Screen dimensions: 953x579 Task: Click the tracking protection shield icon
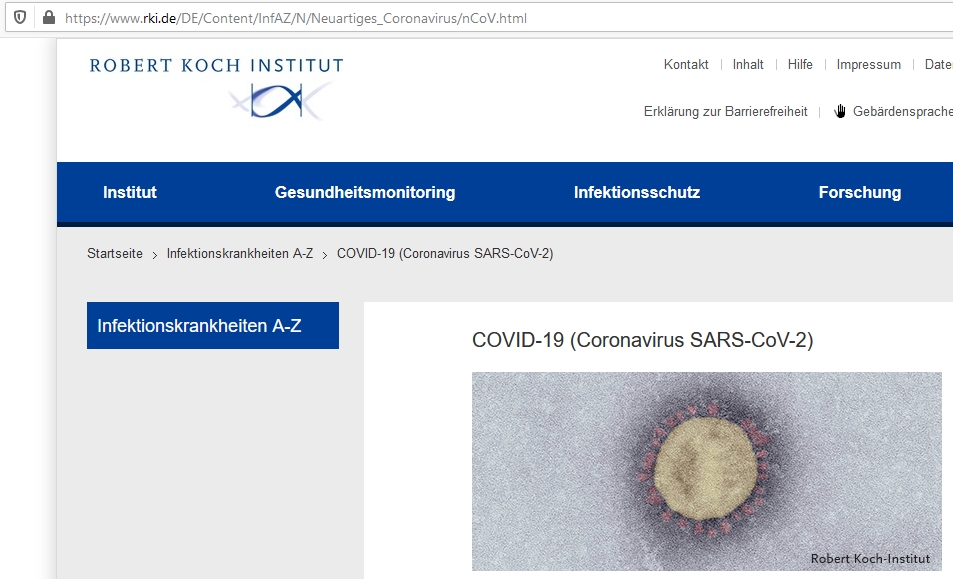(x=20, y=18)
